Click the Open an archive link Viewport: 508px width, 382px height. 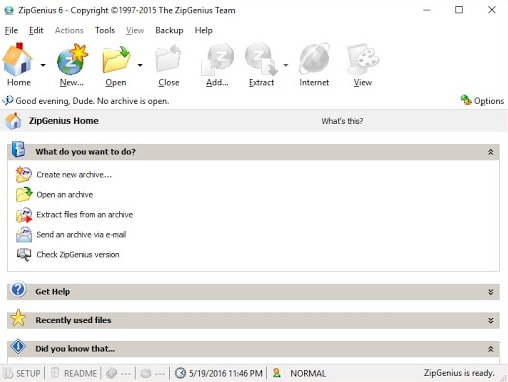[x=65, y=195]
